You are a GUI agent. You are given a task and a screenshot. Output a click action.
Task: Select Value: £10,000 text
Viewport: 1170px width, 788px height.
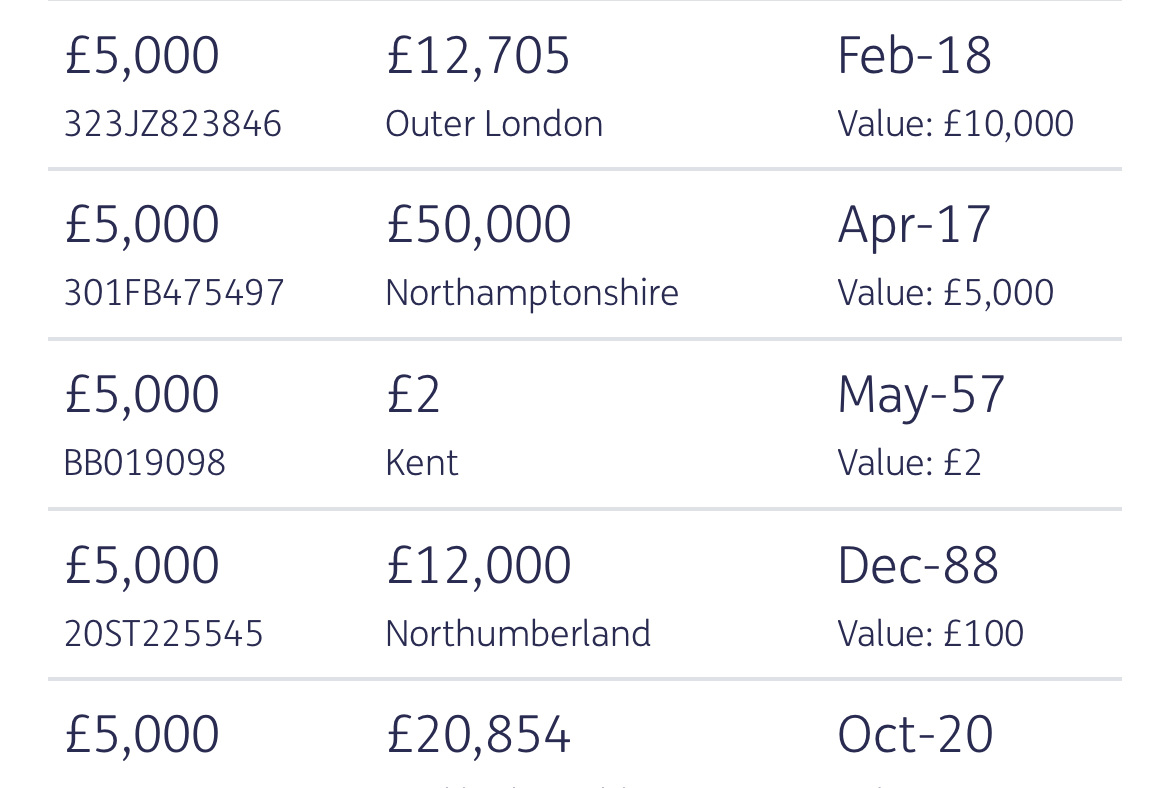(955, 124)
